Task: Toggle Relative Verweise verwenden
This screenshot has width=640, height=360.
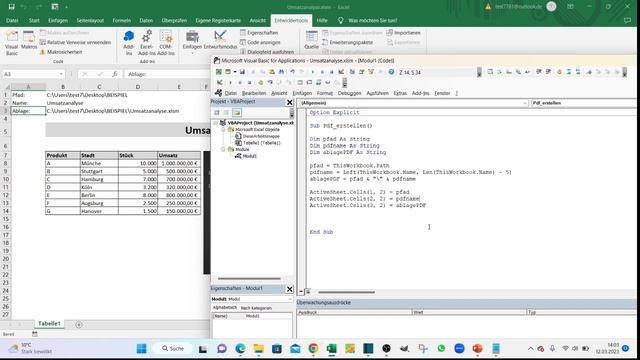Action: (x=75, y=42)
